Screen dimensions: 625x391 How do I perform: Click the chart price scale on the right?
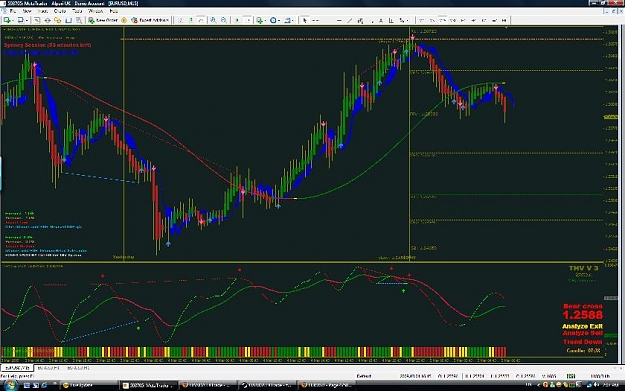(x=611, y=143)
